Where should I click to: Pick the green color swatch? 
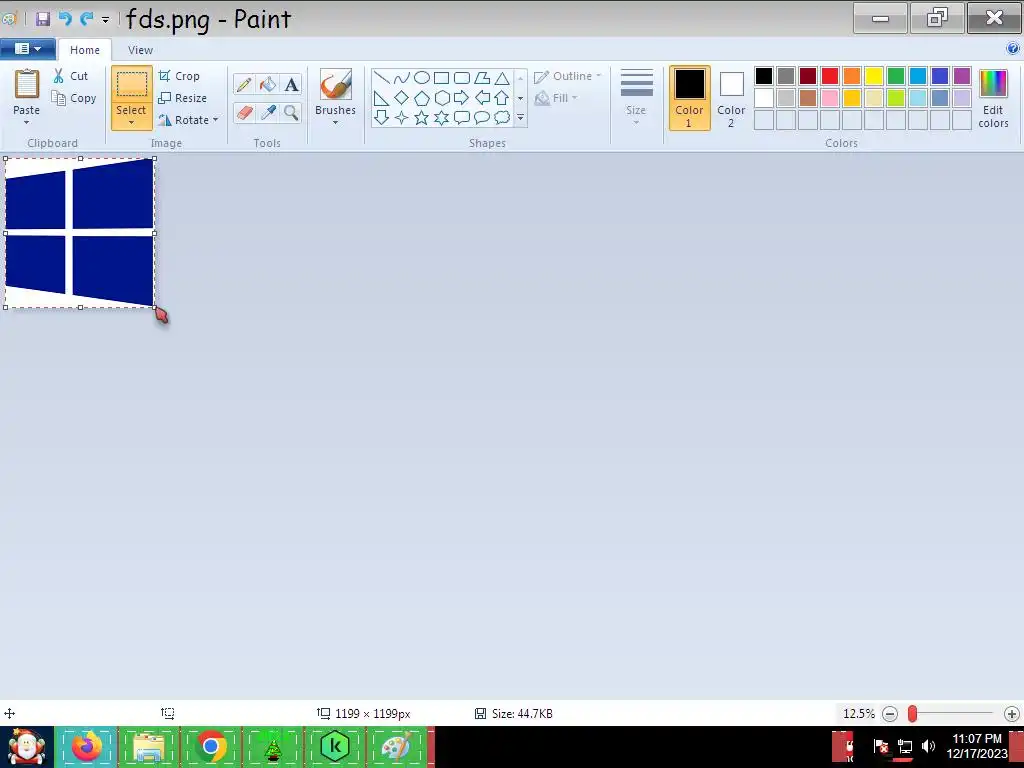pyautogui.click(x=896, y=76)
